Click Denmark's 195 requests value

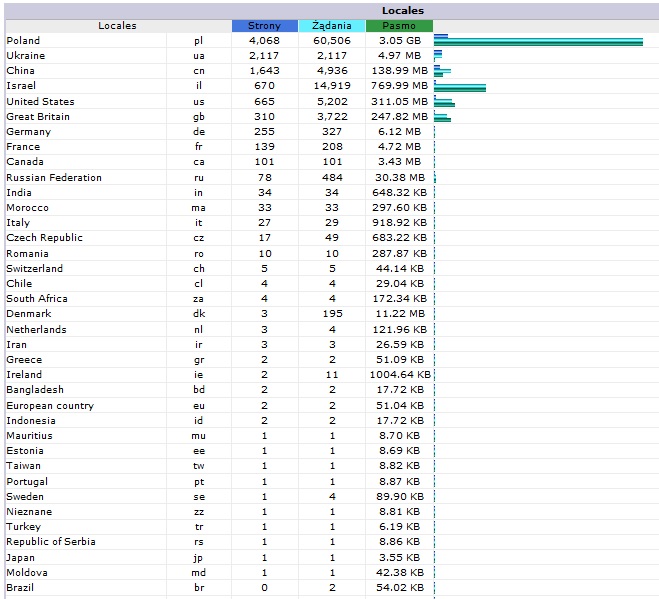point(331,314)
